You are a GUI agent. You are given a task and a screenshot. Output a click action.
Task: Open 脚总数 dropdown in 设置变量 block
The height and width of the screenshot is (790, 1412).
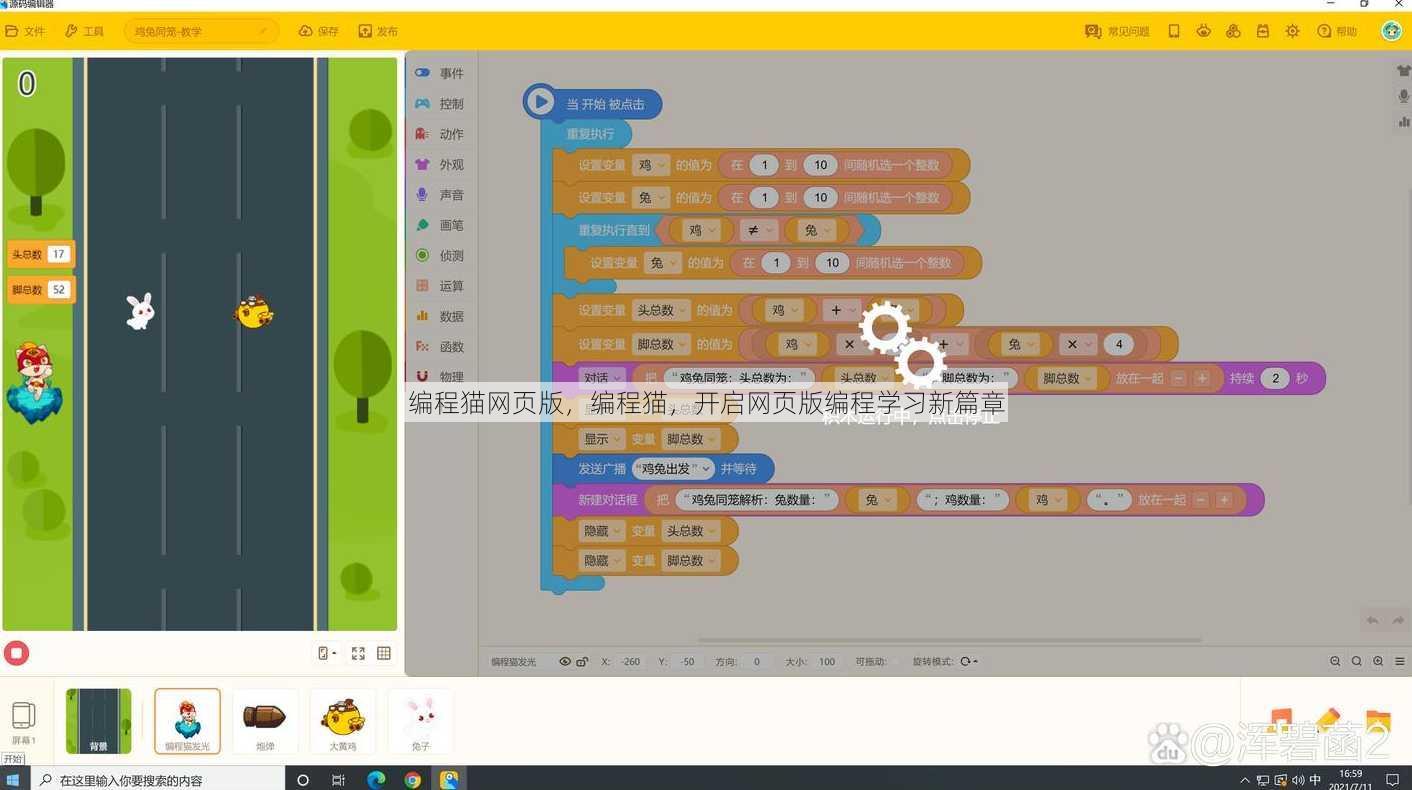(x=661, y=344)
